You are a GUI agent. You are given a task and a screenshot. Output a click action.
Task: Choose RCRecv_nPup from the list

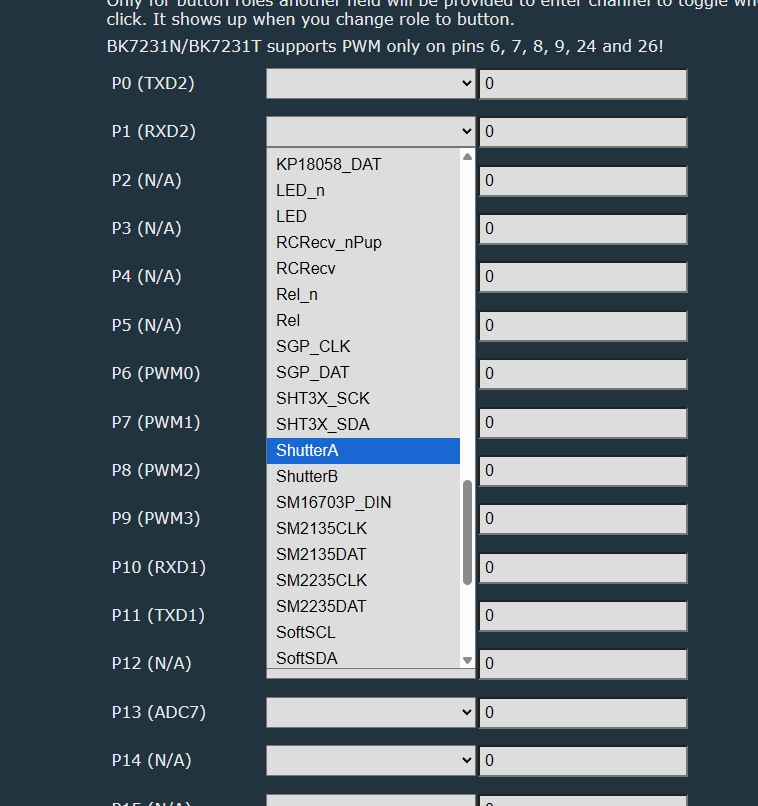tap(362, 242)
